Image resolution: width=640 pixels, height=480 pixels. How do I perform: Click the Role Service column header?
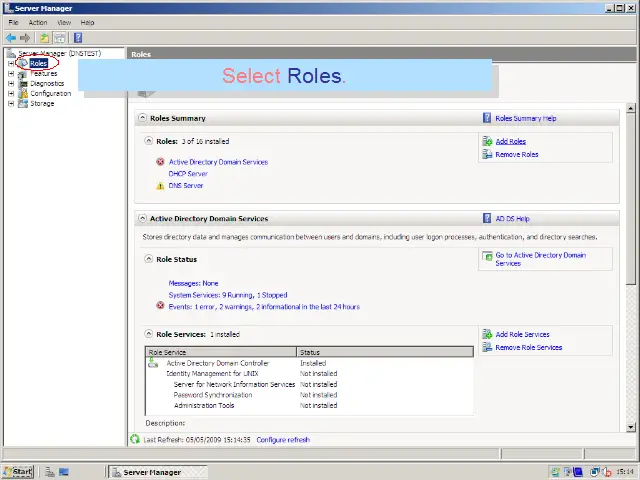point(221,352)
